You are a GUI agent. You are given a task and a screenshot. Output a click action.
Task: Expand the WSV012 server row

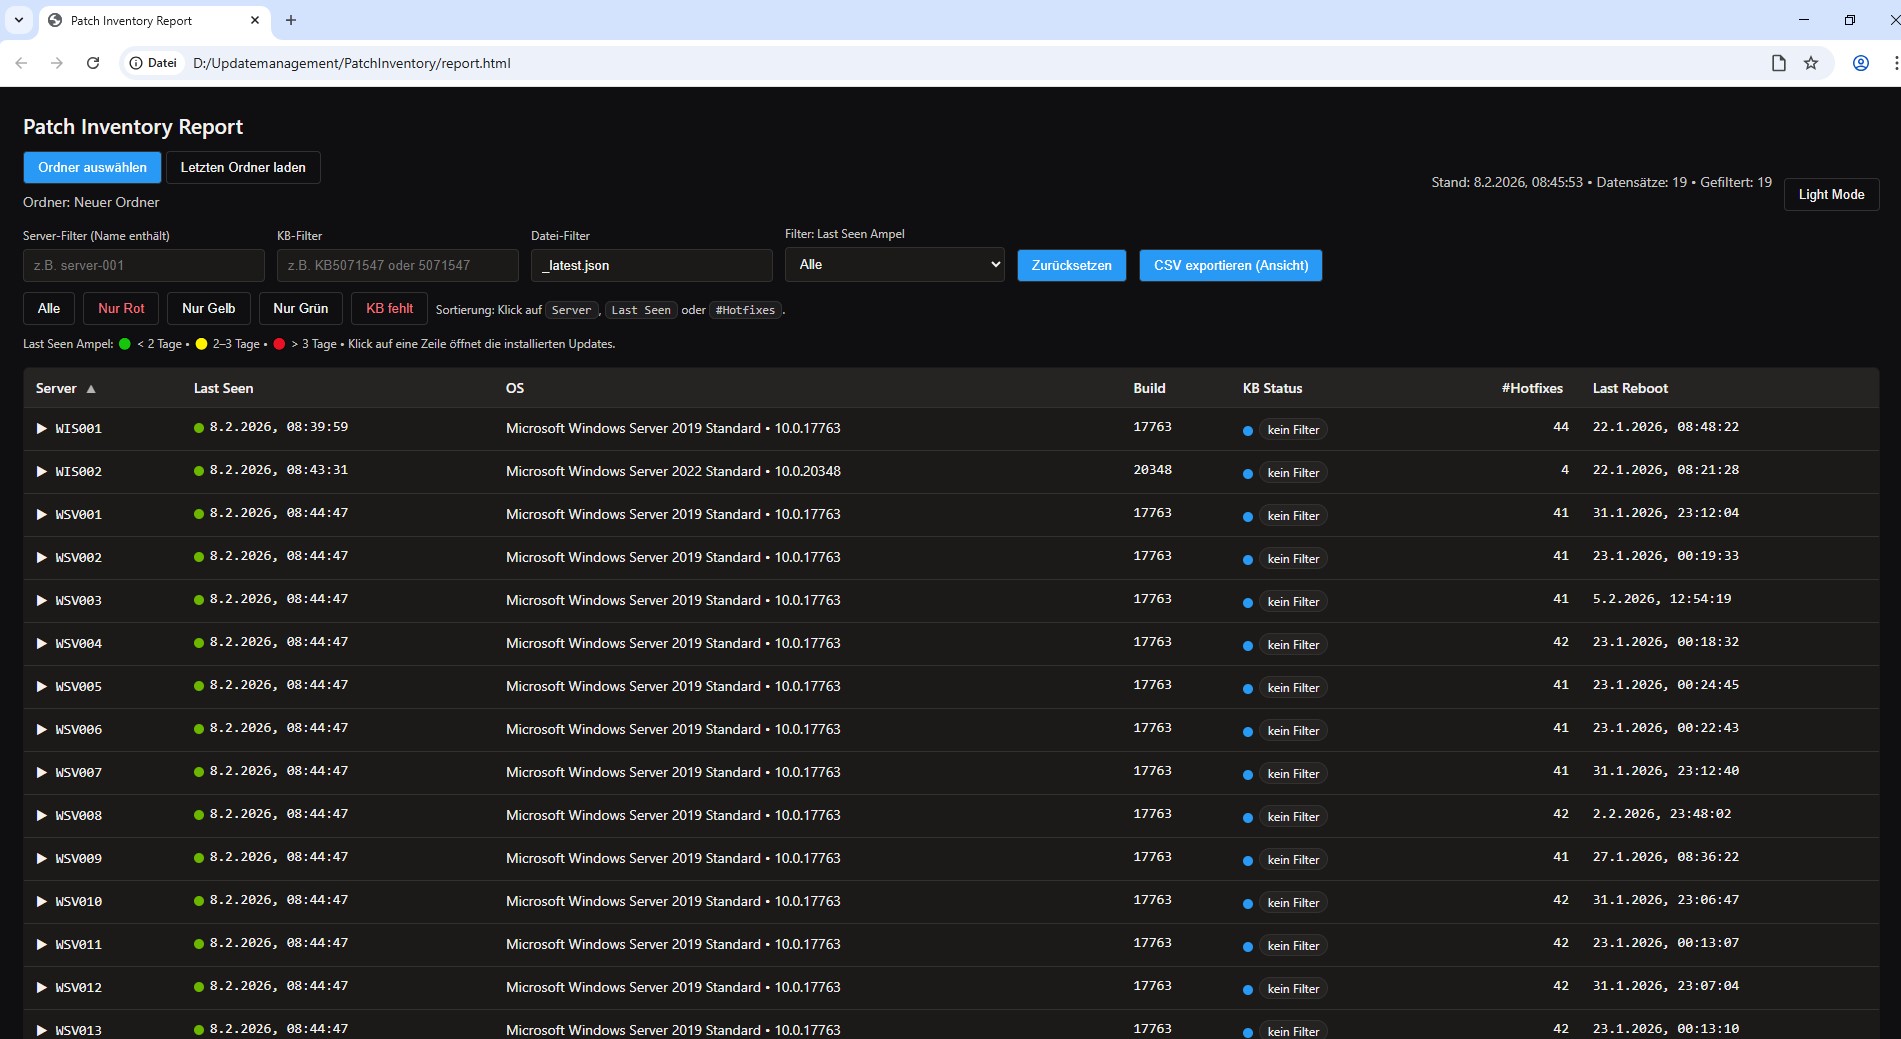coord(42,987)
